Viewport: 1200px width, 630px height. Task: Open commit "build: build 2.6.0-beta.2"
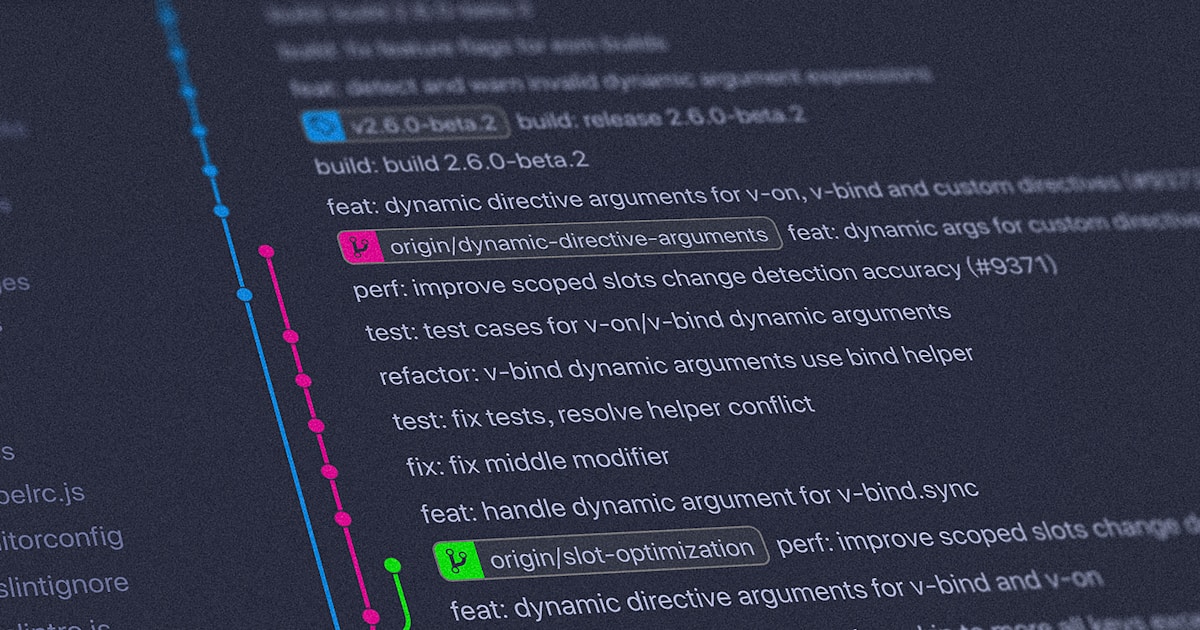point(451,161)
